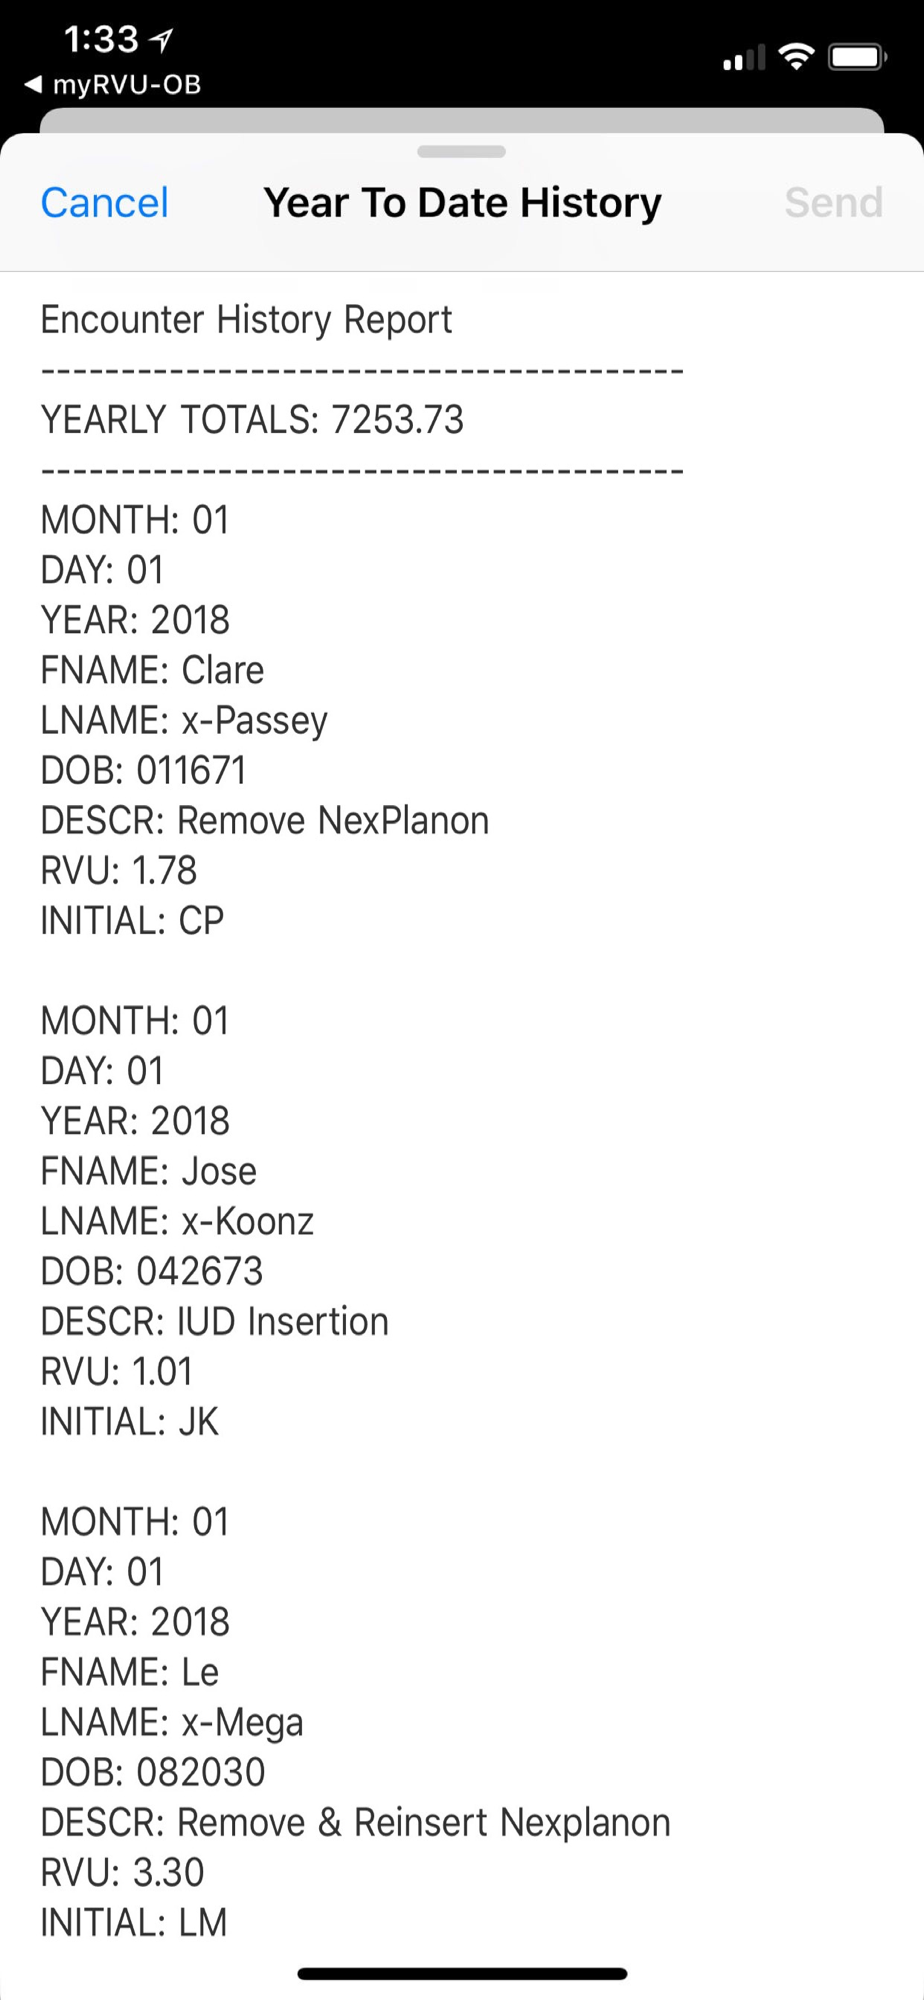
Task: Tap the location arrow beside the time
Action: pos(161,39)
